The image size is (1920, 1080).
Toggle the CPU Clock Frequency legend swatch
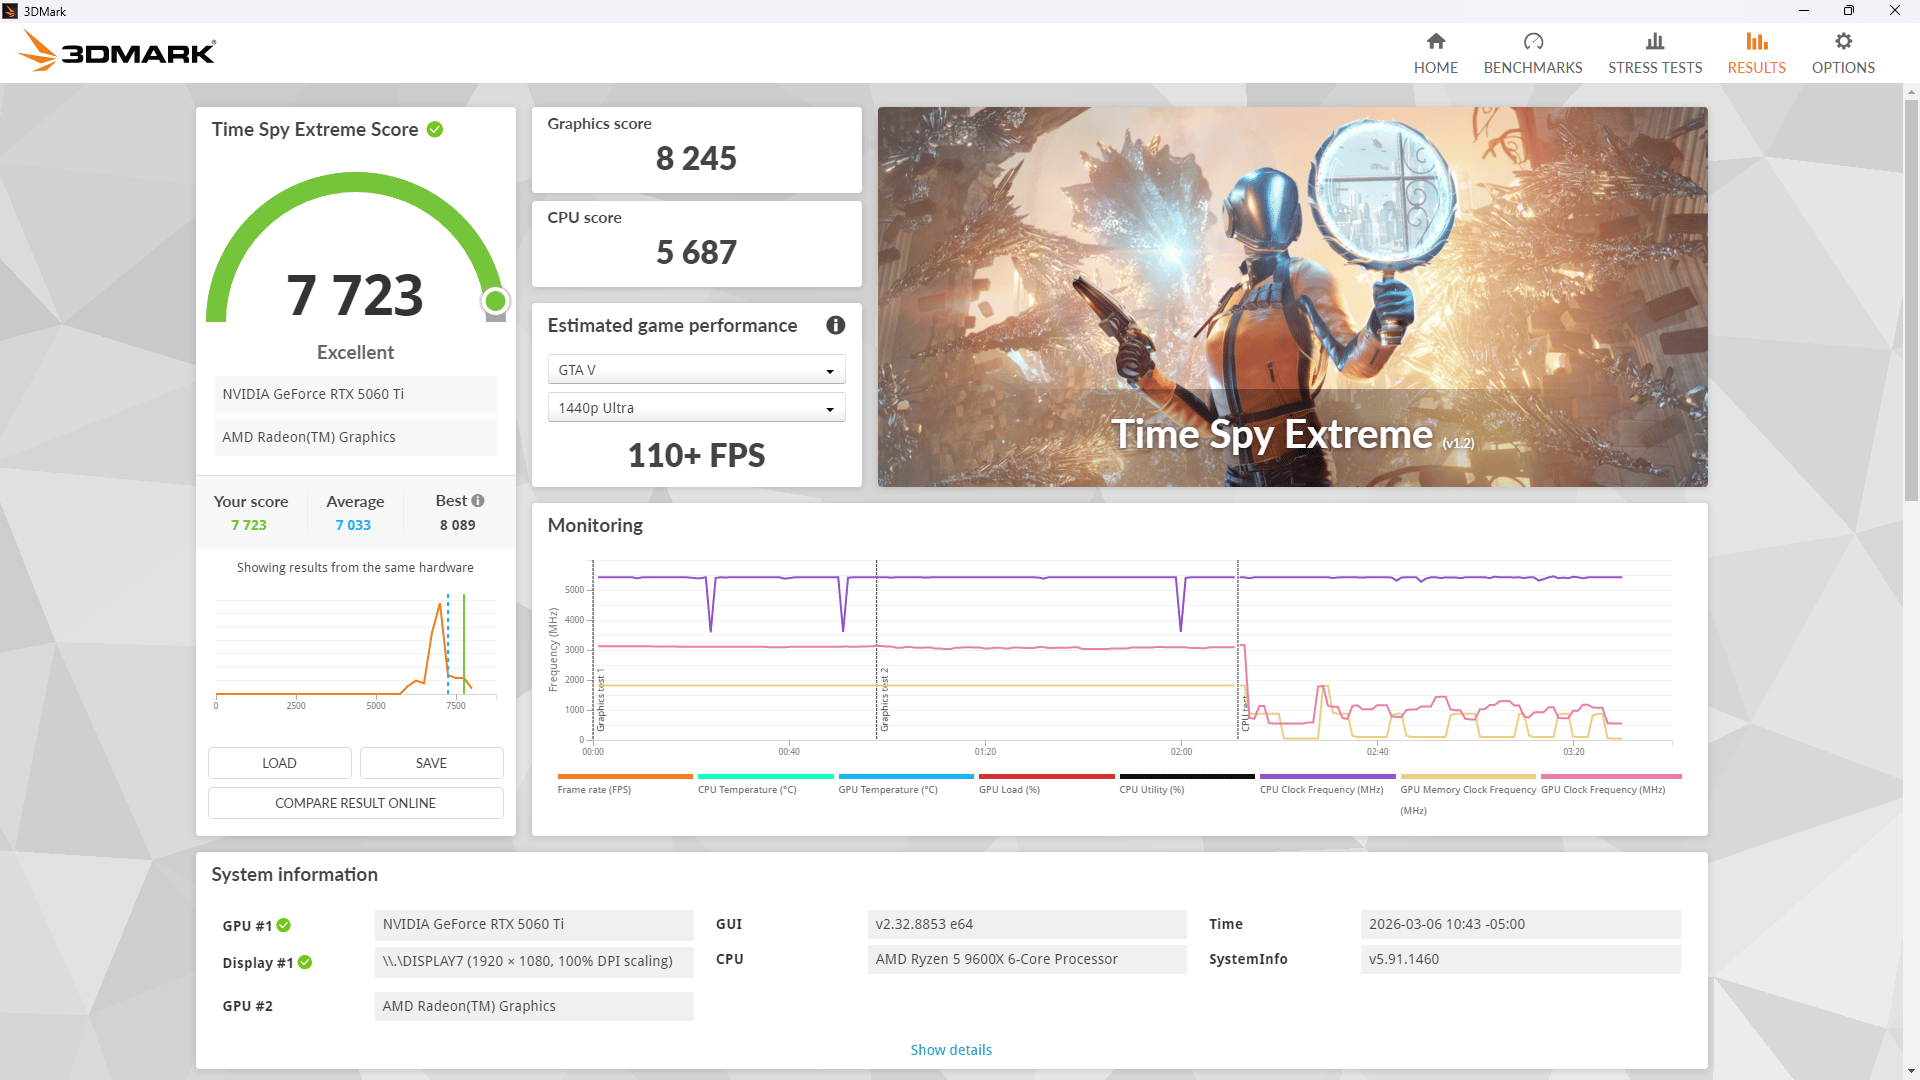pyautogui.click(x=1327, y=776)
